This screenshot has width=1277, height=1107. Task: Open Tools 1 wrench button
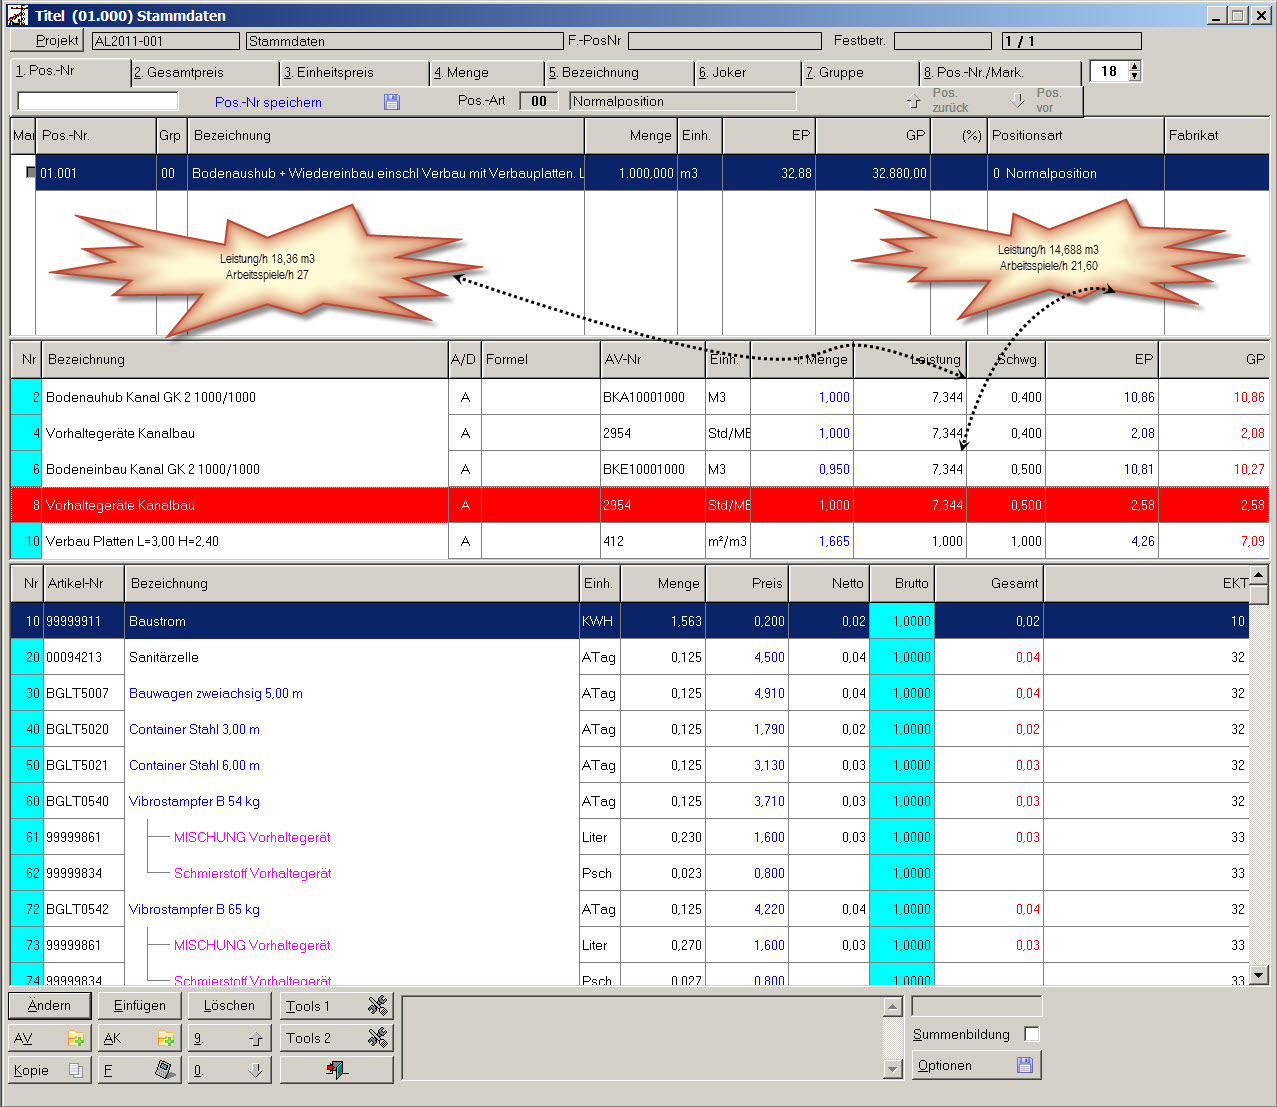click(336, 1006)
